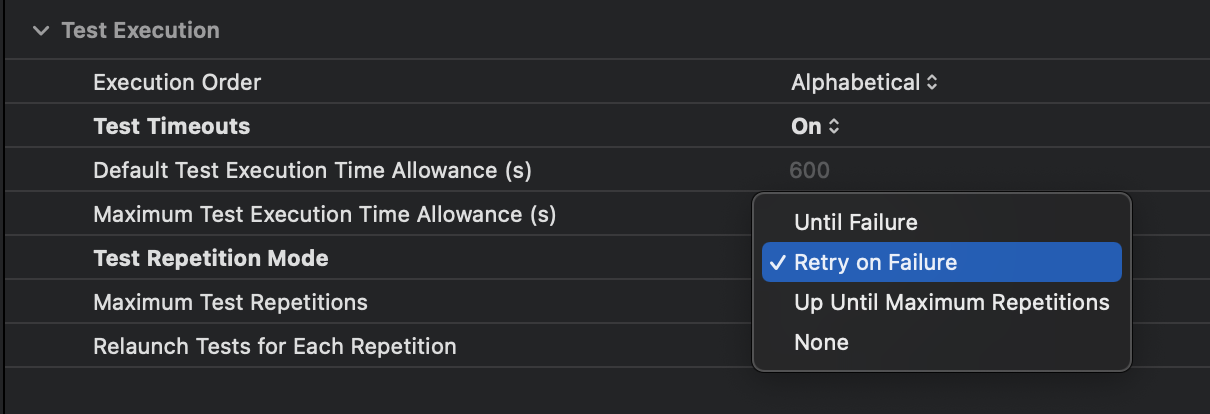Choose Until Failure from the menu
Image resolution: width=1210 pixels, height=414 pixels.
(x=855, y=222)
